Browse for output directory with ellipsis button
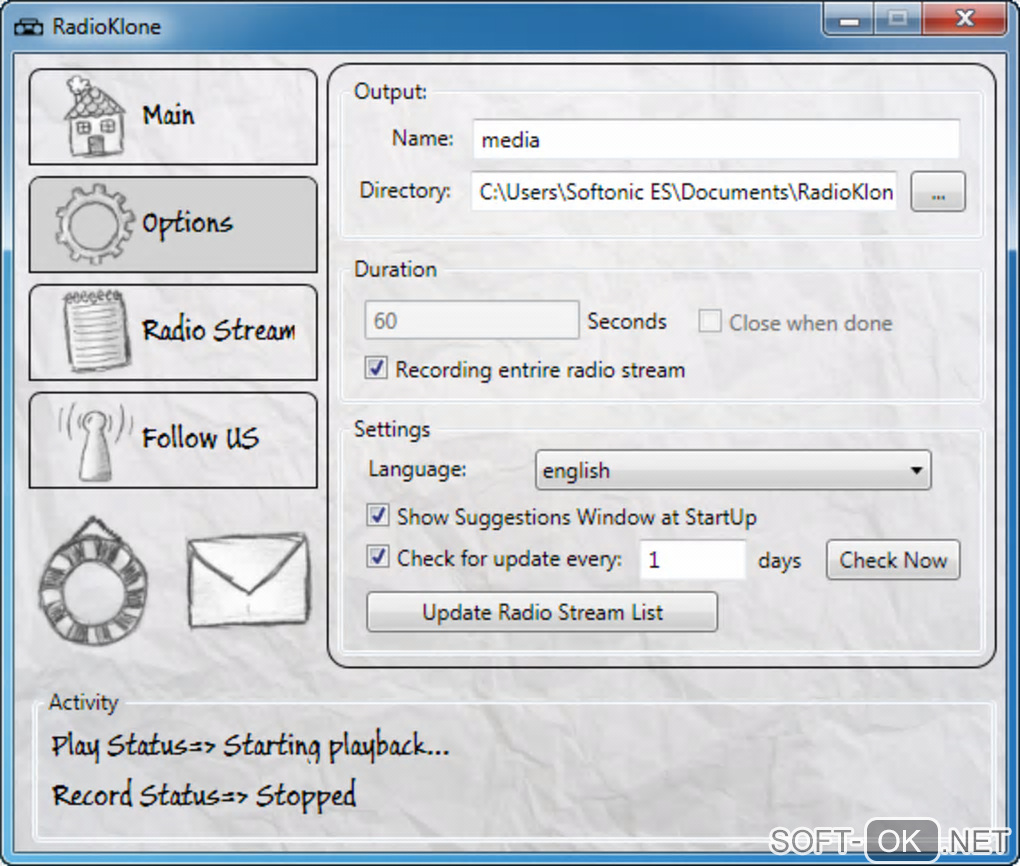1020x866 pixels. [x=937, y=191]
